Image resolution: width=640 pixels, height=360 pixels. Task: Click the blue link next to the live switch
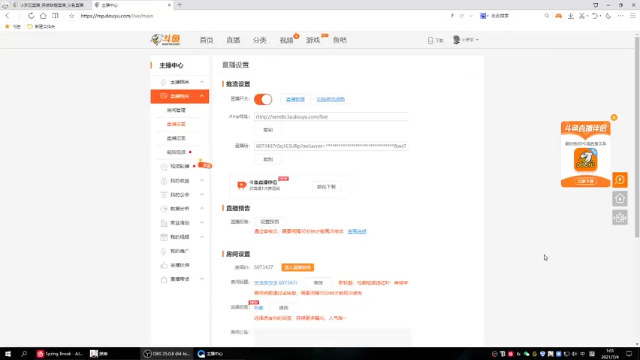click(295, 99)
